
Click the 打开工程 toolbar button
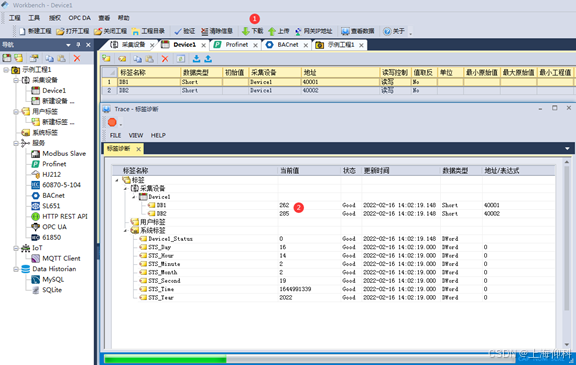pos(73,31)
